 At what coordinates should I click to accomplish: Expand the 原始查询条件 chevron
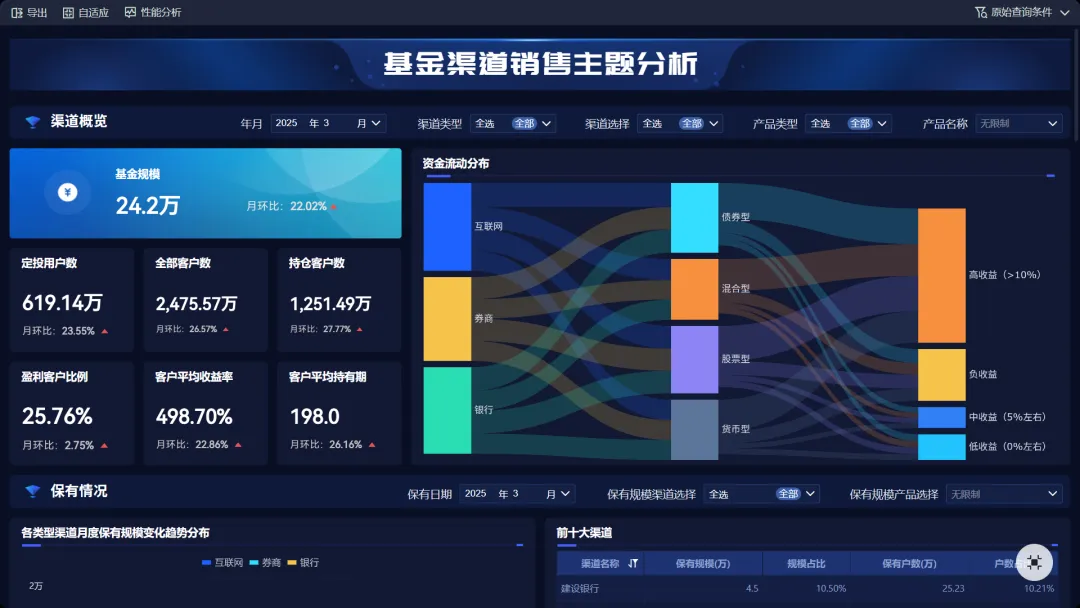1064,13
